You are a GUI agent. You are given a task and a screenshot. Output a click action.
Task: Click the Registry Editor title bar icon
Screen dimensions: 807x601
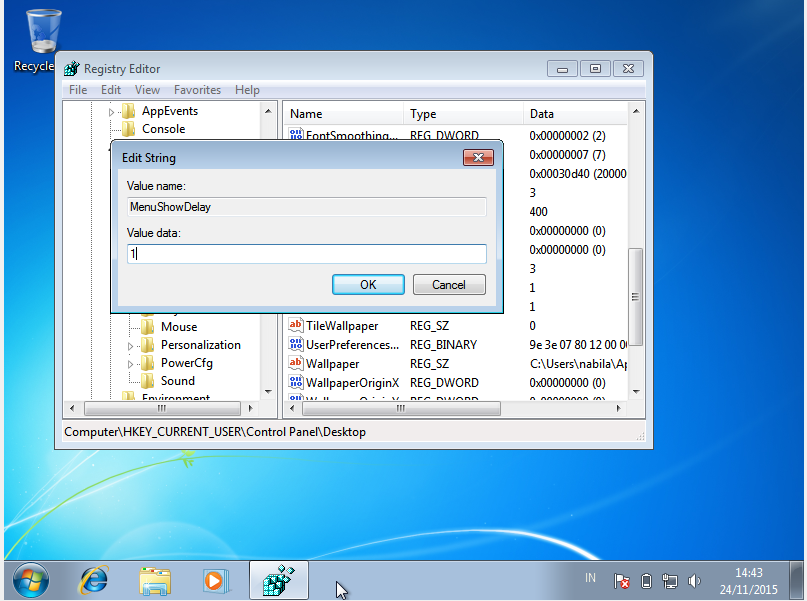tap(72, 68)
